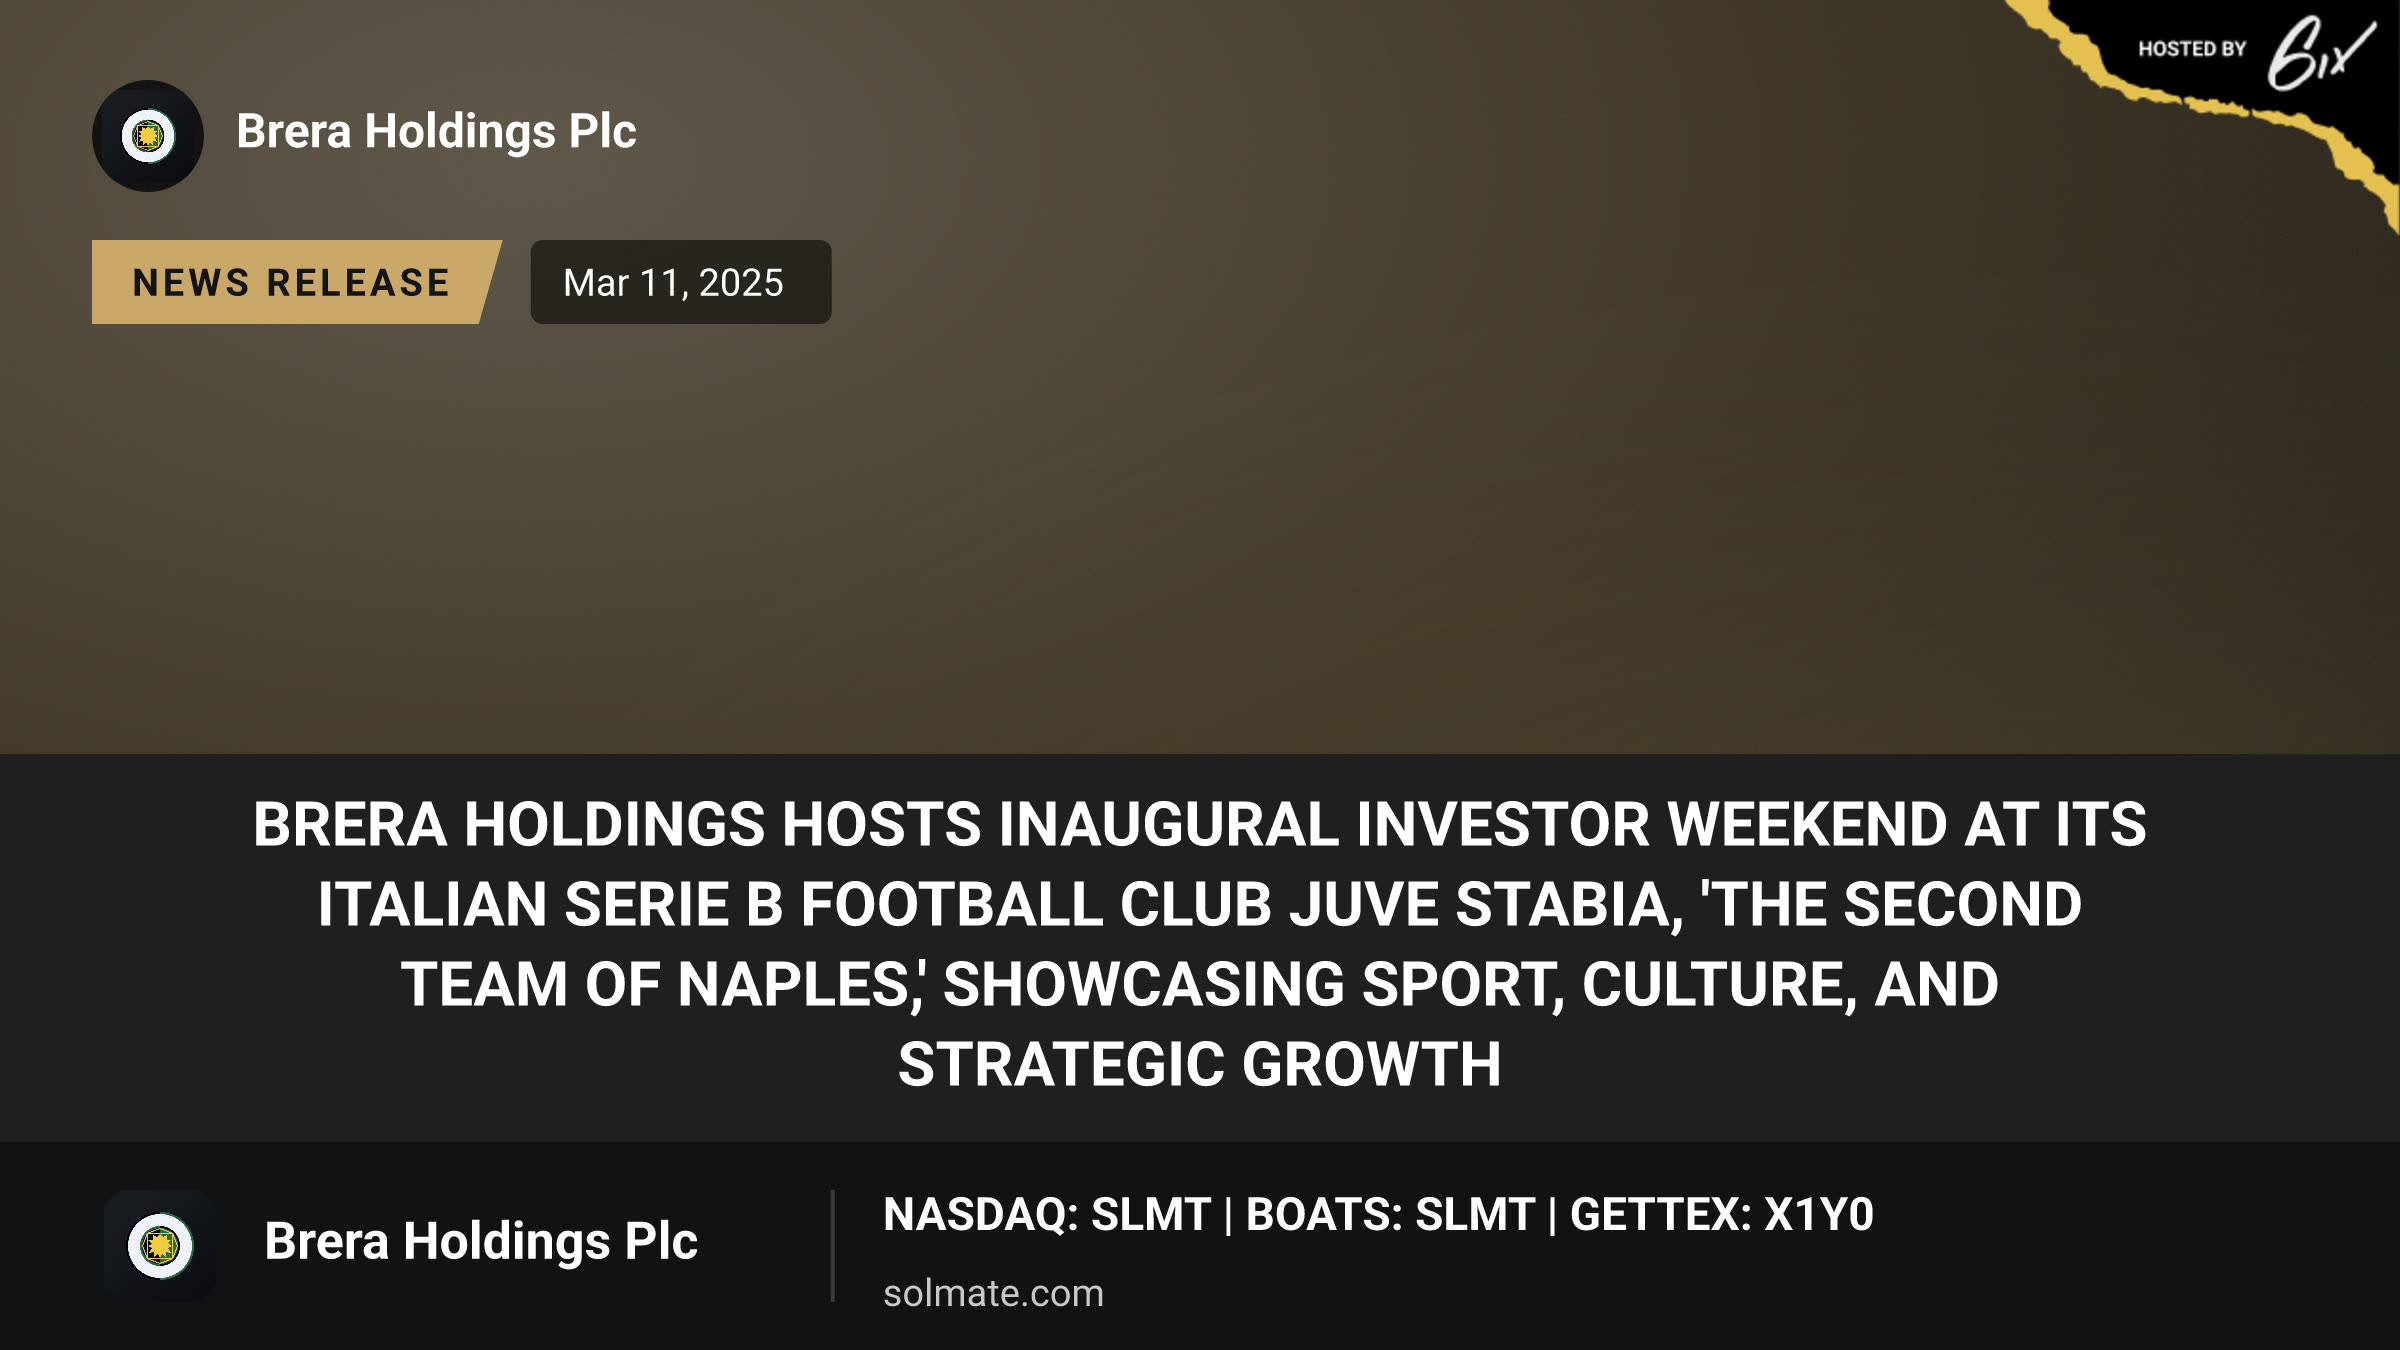Select the BOATS: SLMT ticker
2400x1350 pixels.
click(x=1390, y=1215)
